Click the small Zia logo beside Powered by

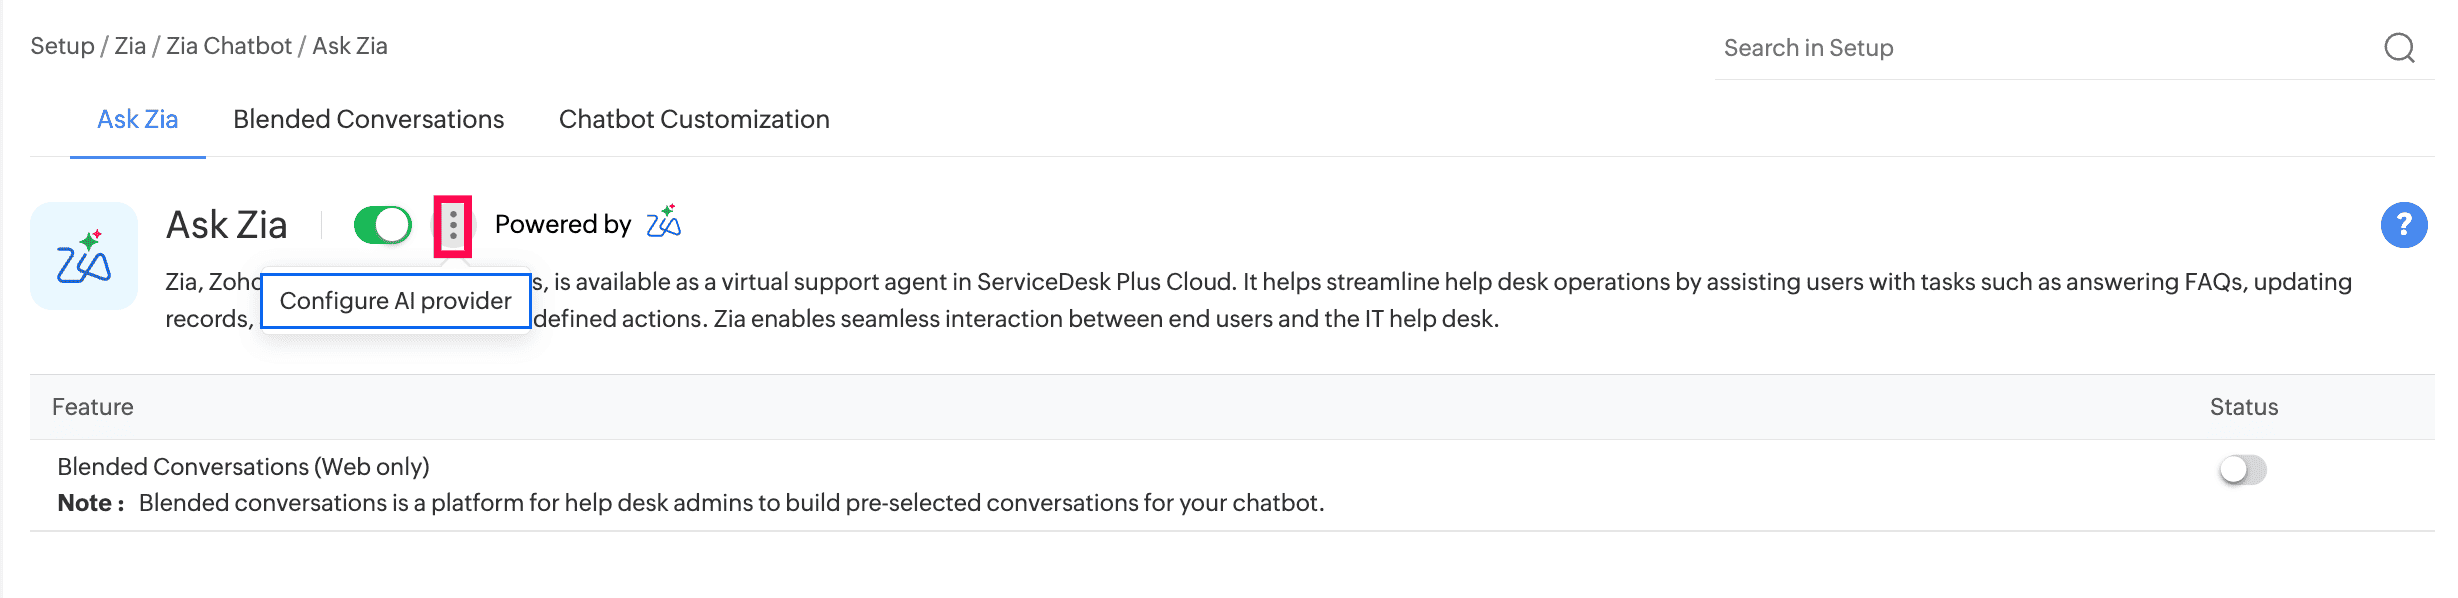click(x=663, y=223)
